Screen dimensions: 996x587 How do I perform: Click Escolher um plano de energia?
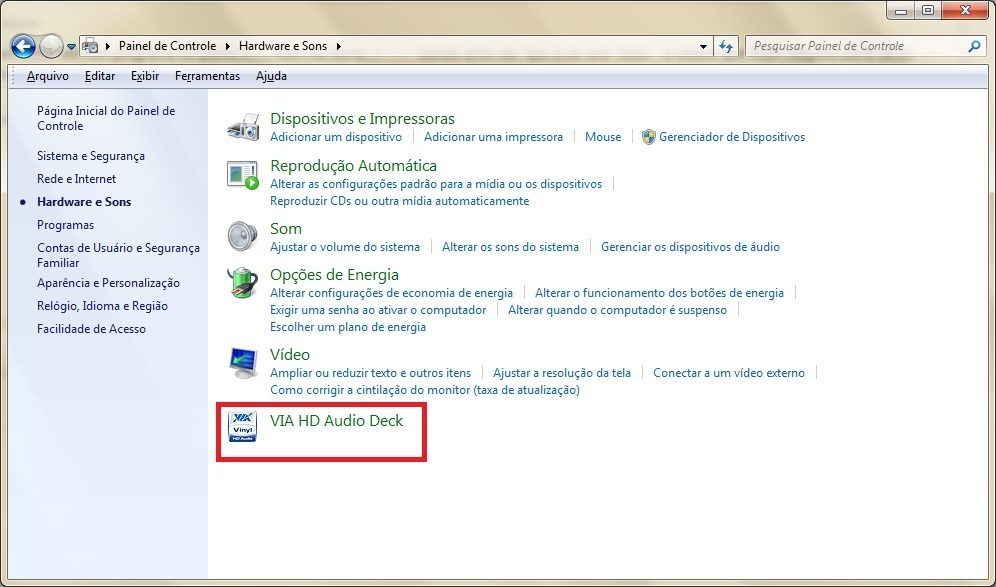tap(348, 327)
